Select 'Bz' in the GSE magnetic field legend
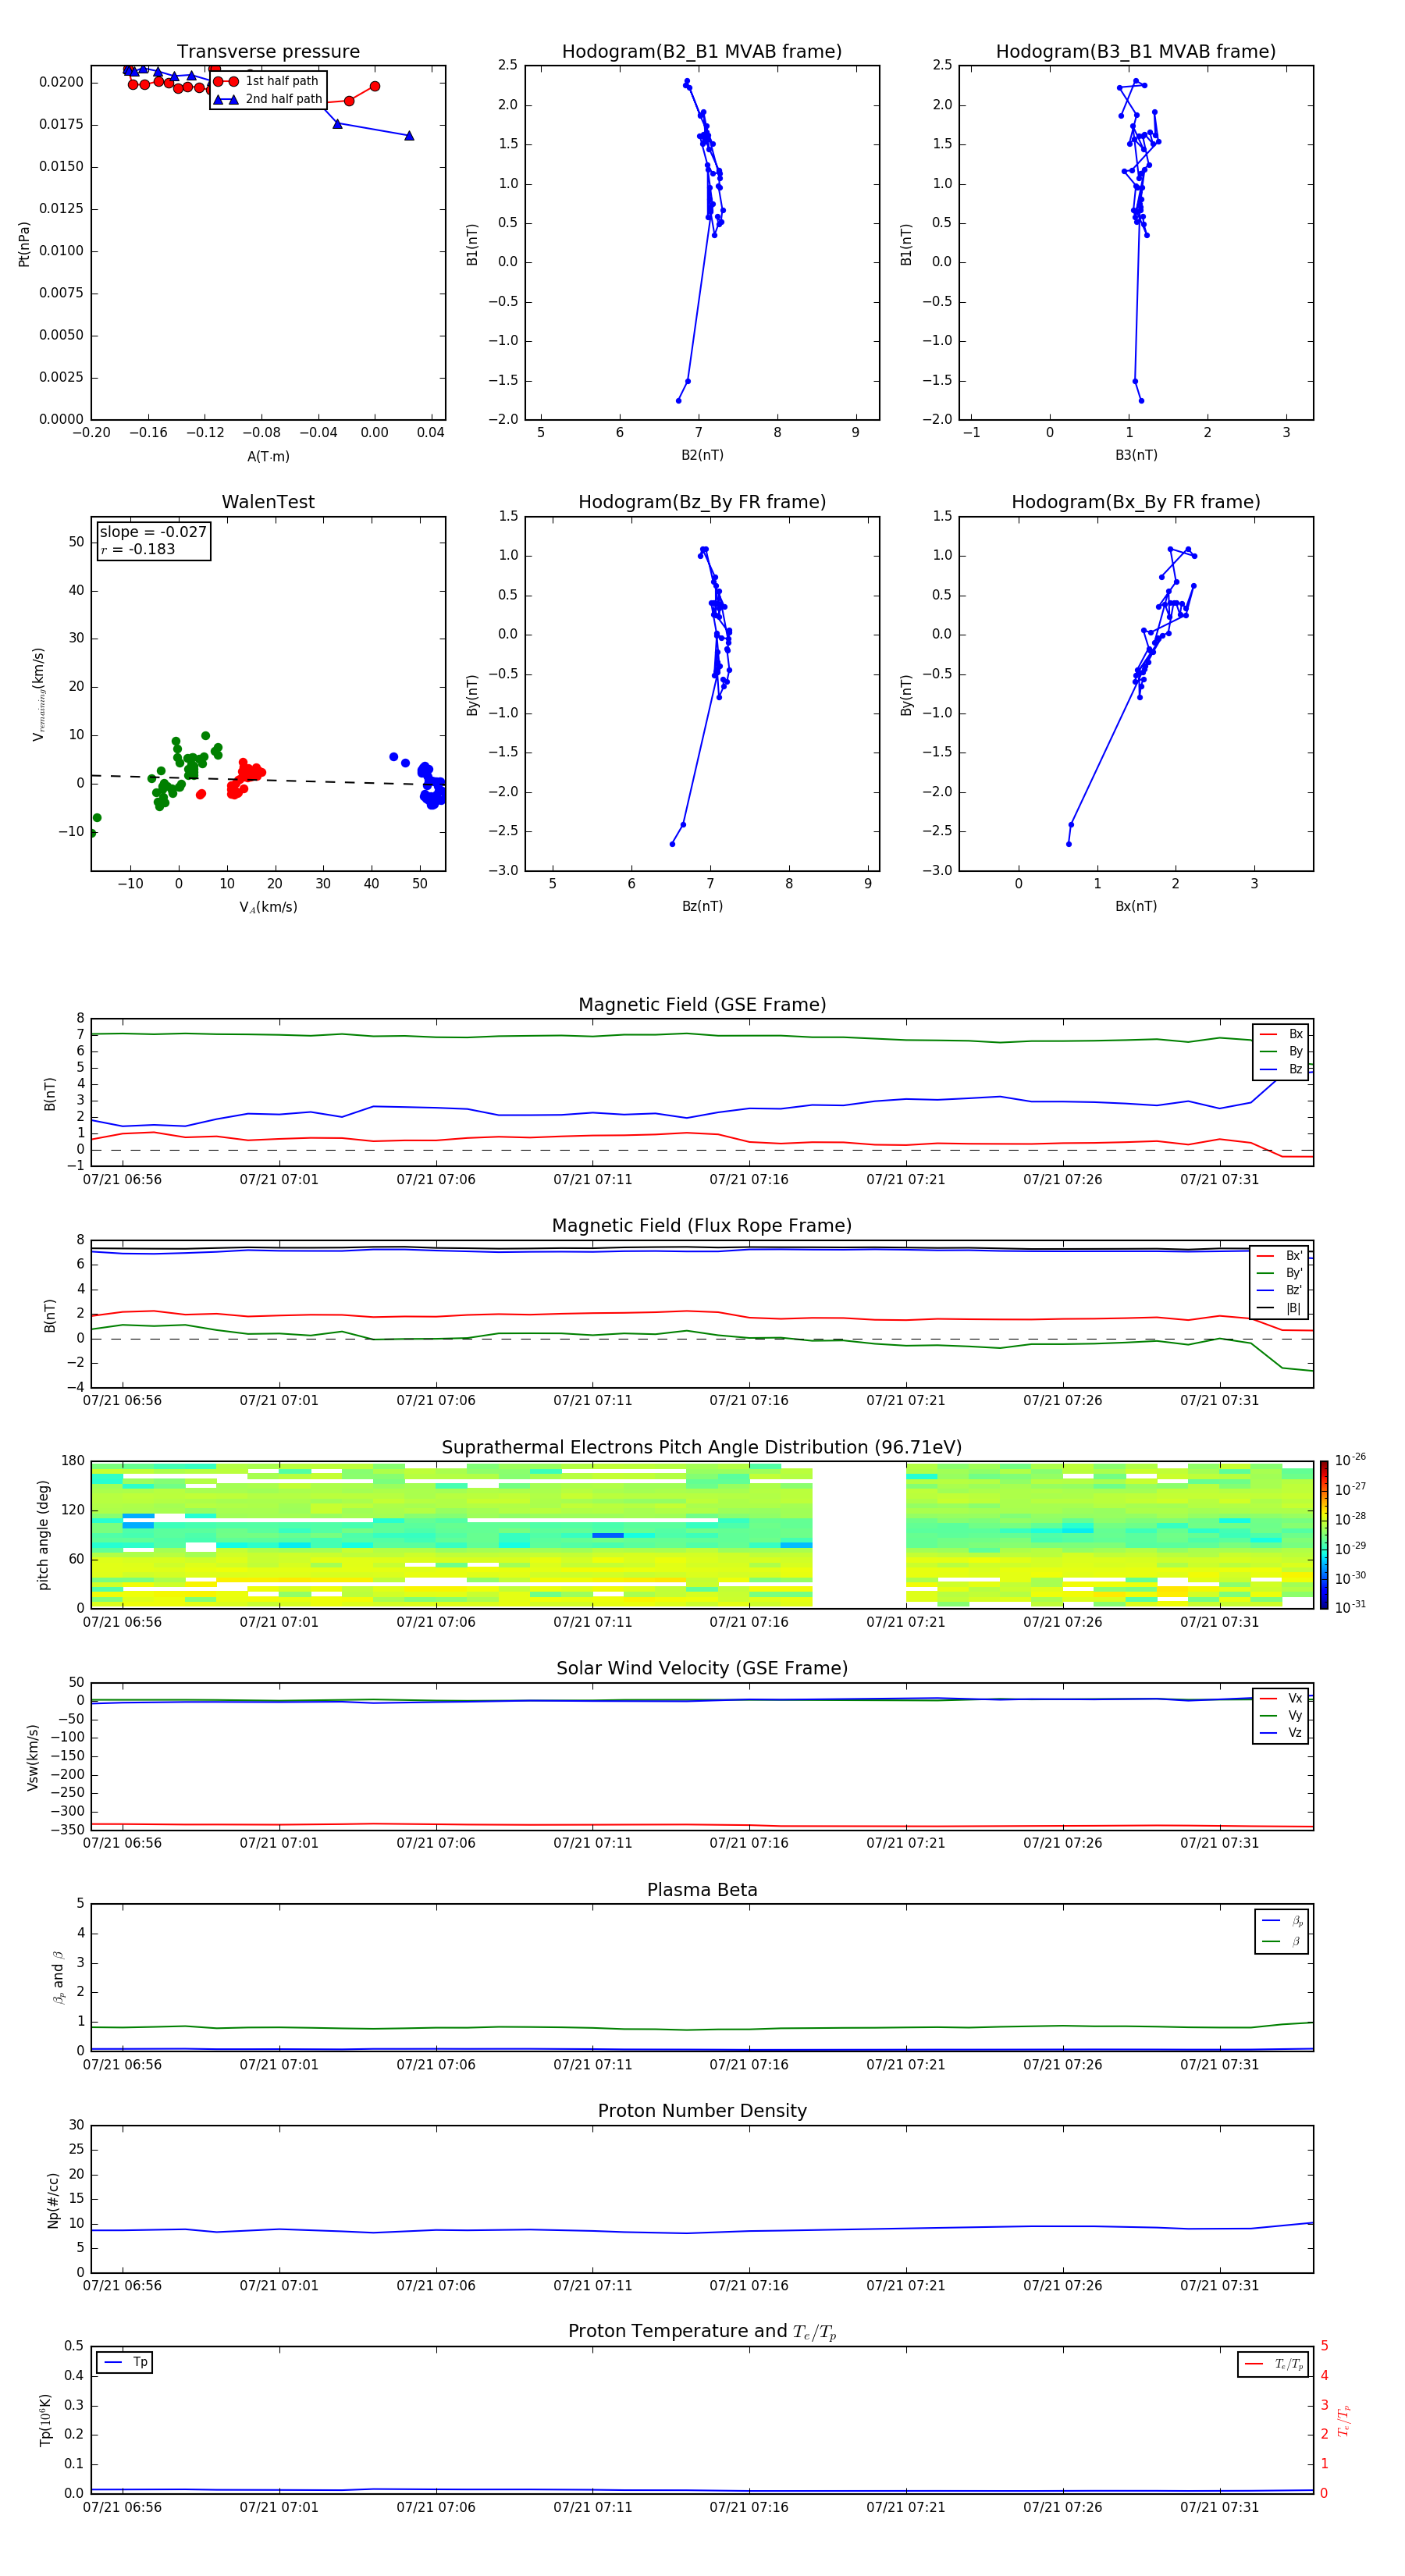The width and height of the screenshot is (1405, 2576). pos(1282,1069)
